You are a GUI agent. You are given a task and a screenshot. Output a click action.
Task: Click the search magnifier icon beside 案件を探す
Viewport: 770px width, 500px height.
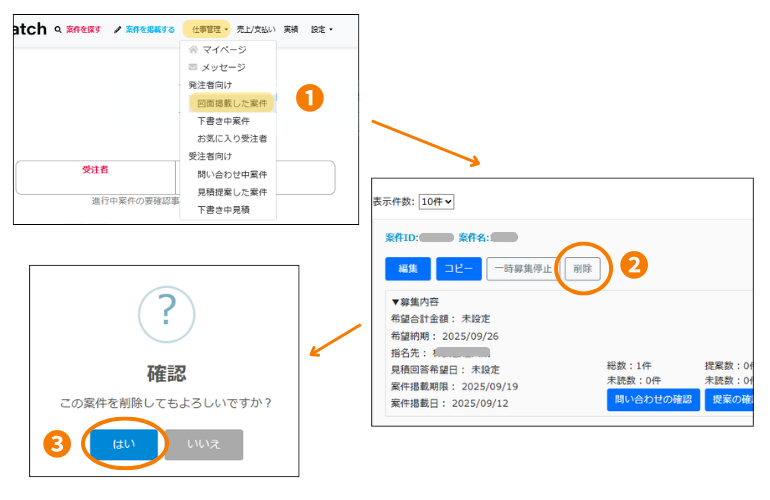tap(58, 29)
